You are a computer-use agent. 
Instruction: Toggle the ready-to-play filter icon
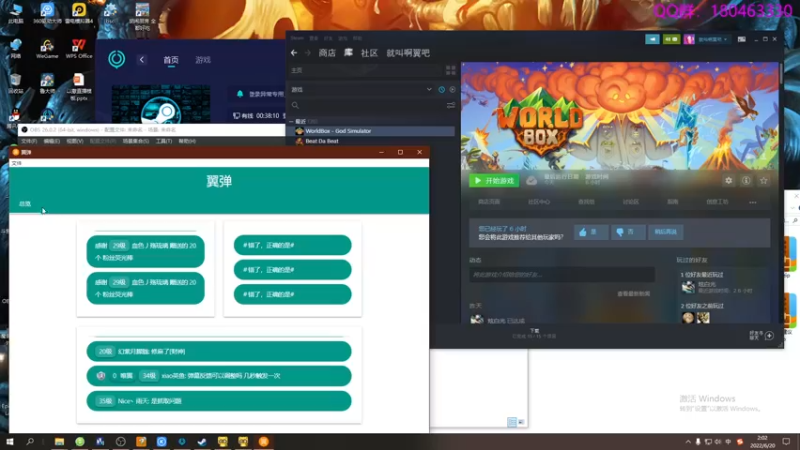pos(452,89)
